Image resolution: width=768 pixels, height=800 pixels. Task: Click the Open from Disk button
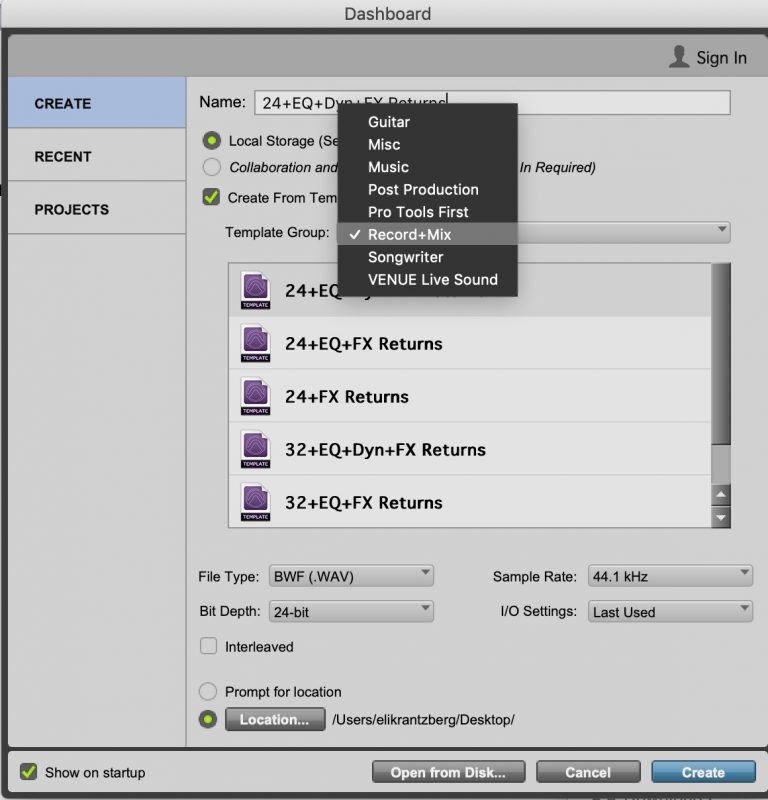pyautogui.click(x=447, y=772)
